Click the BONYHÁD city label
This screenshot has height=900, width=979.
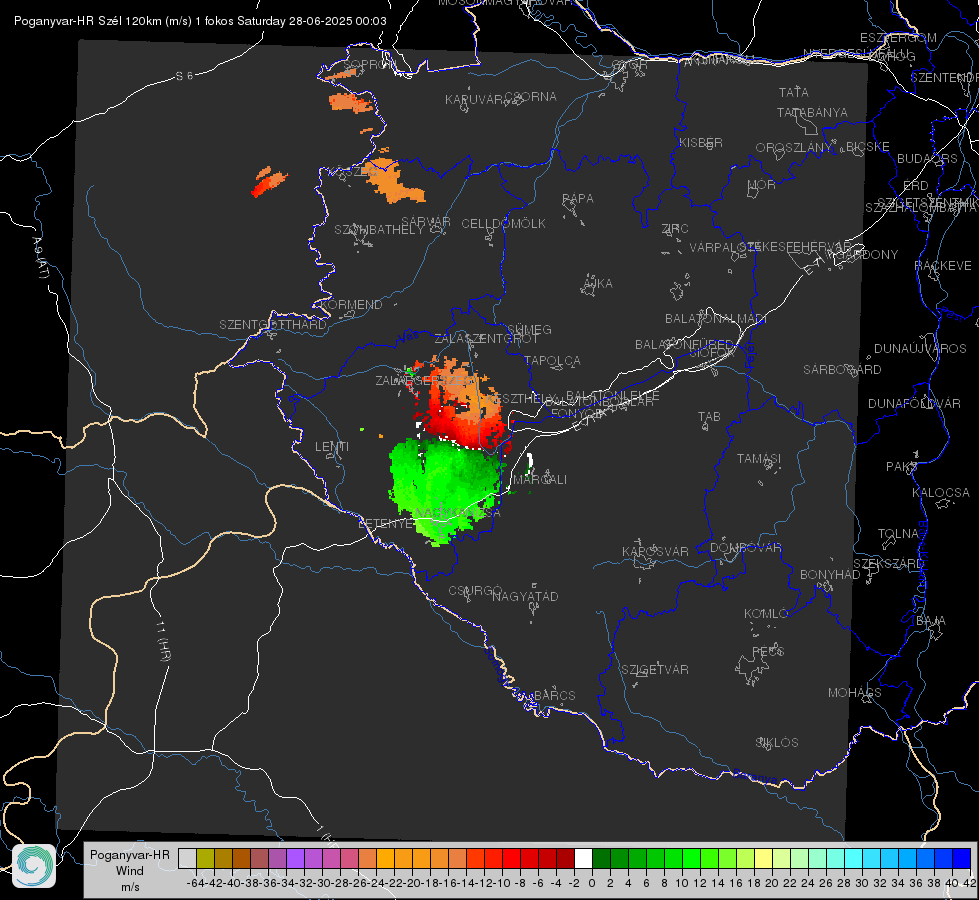point(830,575)
